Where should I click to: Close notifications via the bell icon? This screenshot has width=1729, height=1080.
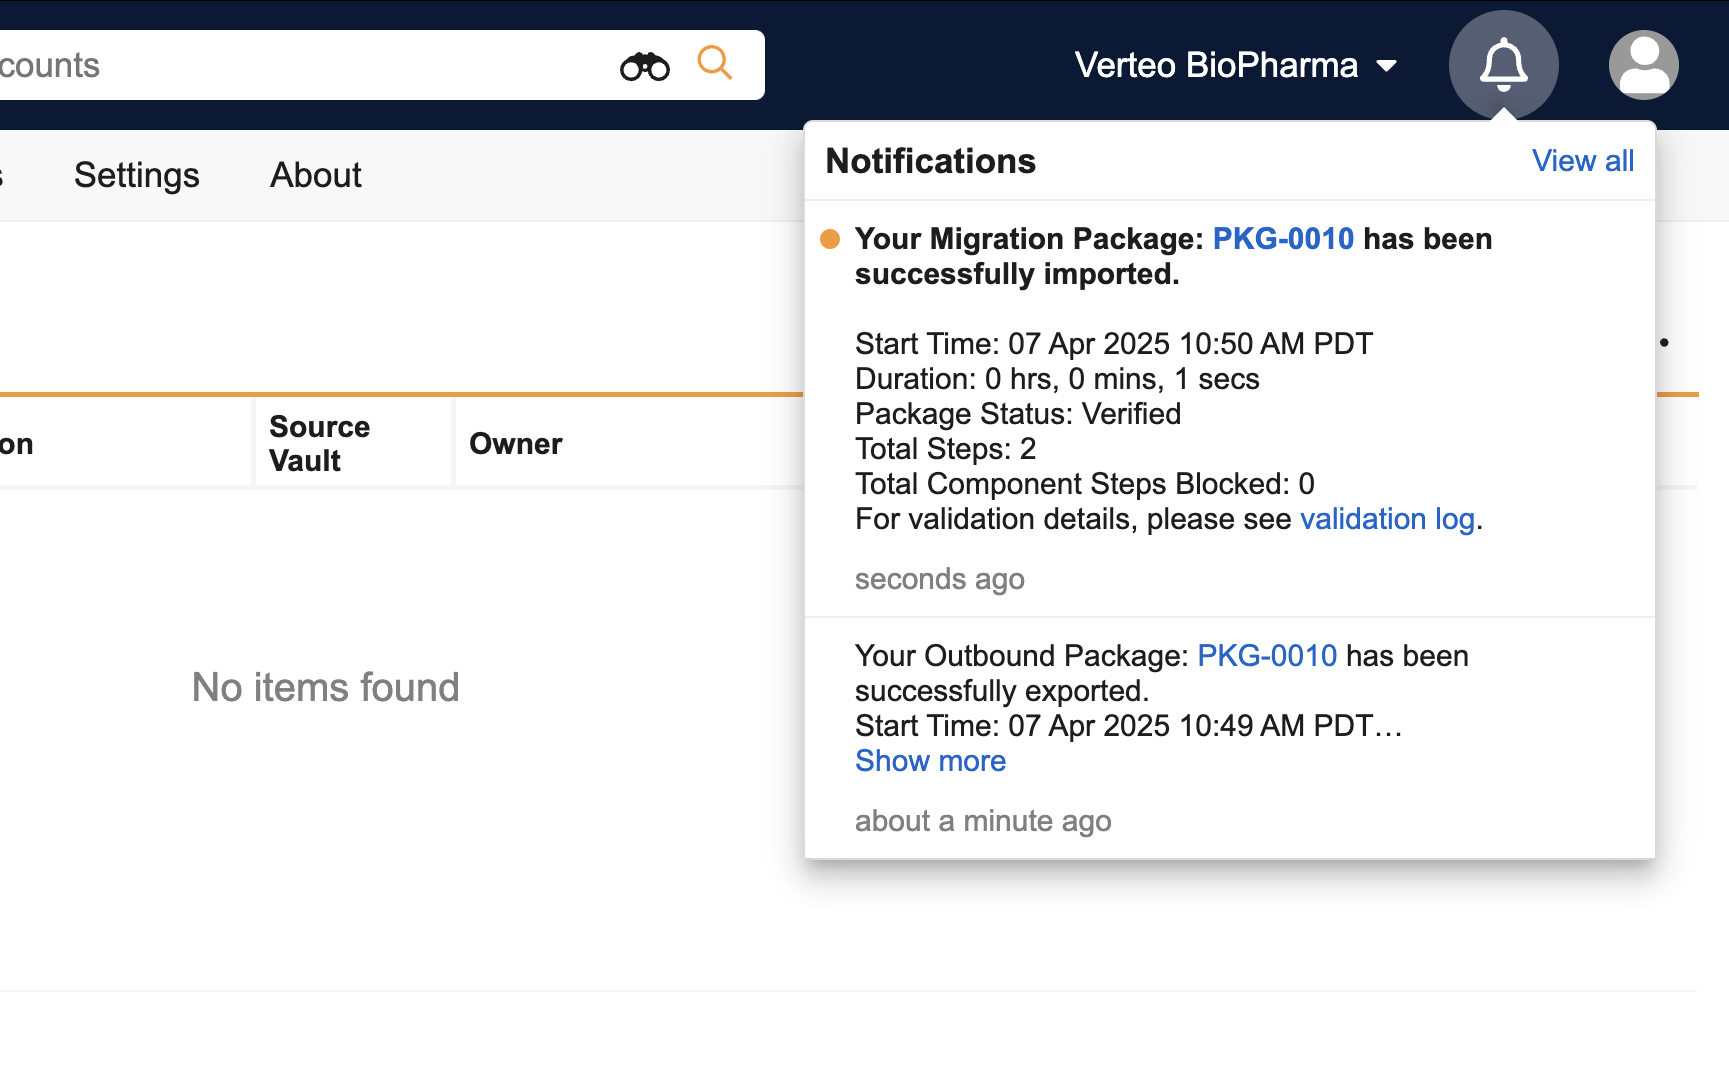tap(1503, 65)
